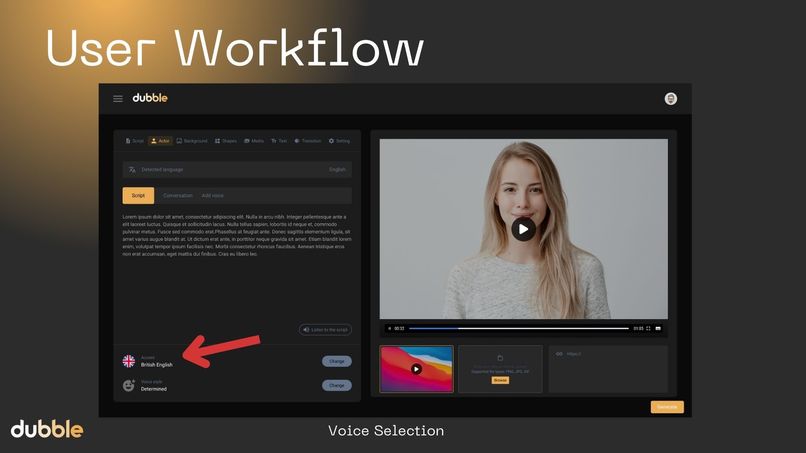Click Add voice
806x453 pixels.
point(212,195)
